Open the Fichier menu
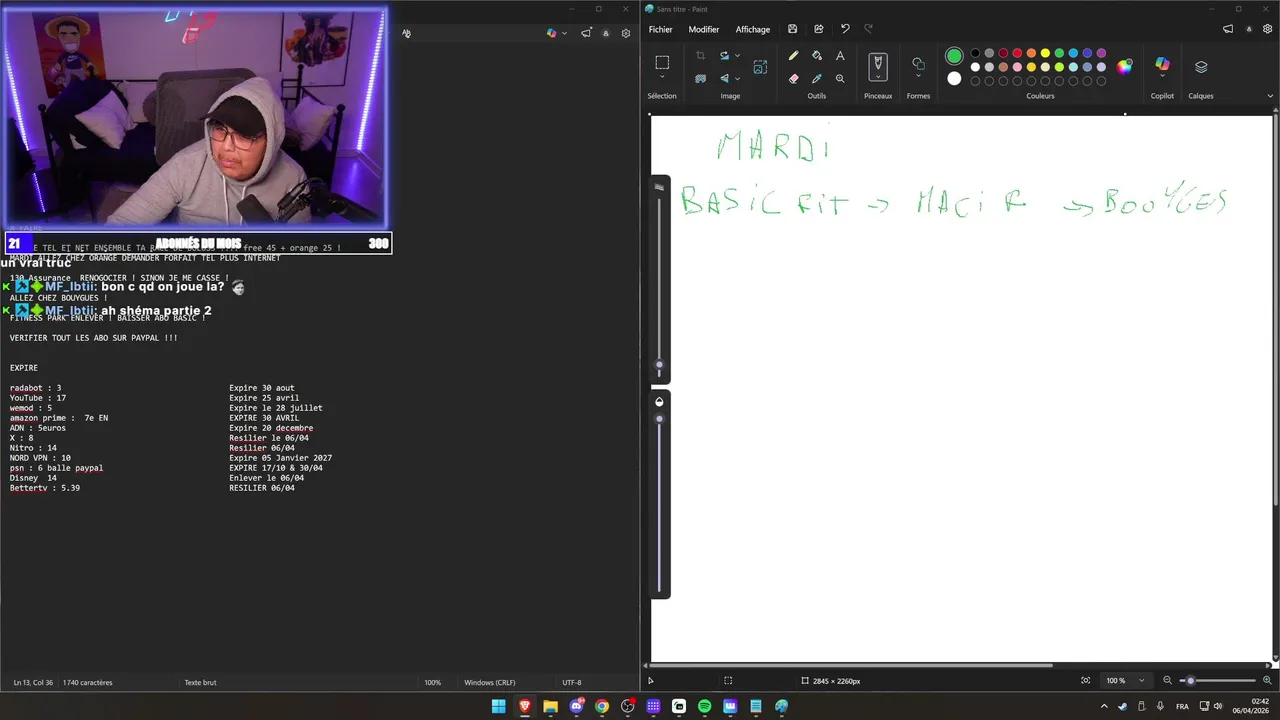1280x720 pixels. (x=661, y=29)
